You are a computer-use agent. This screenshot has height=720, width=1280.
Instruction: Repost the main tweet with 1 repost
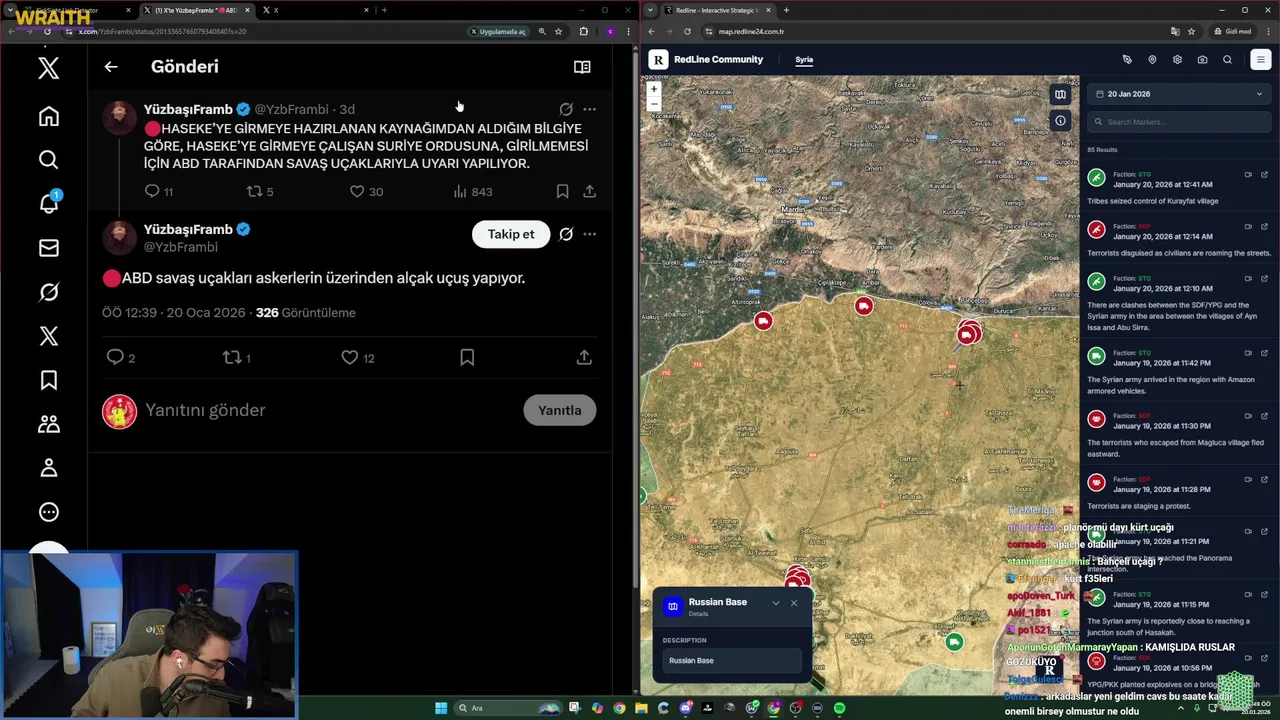(x=232, y=357)
